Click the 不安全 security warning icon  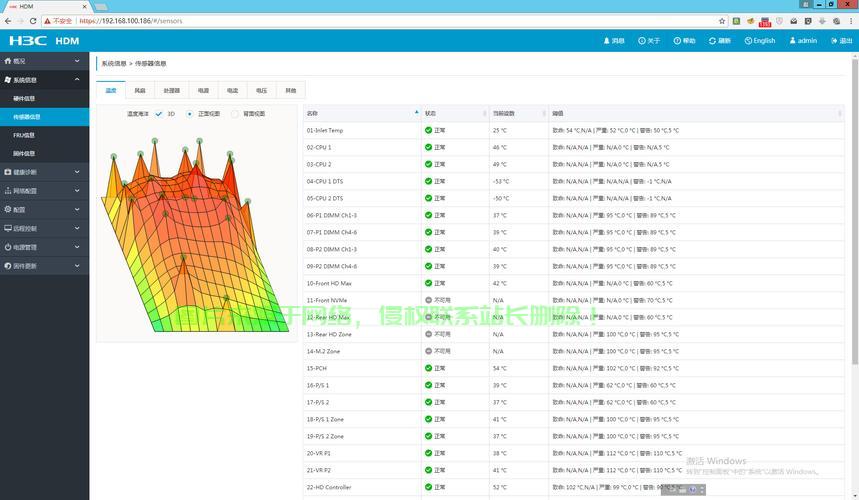pos(48,21)
